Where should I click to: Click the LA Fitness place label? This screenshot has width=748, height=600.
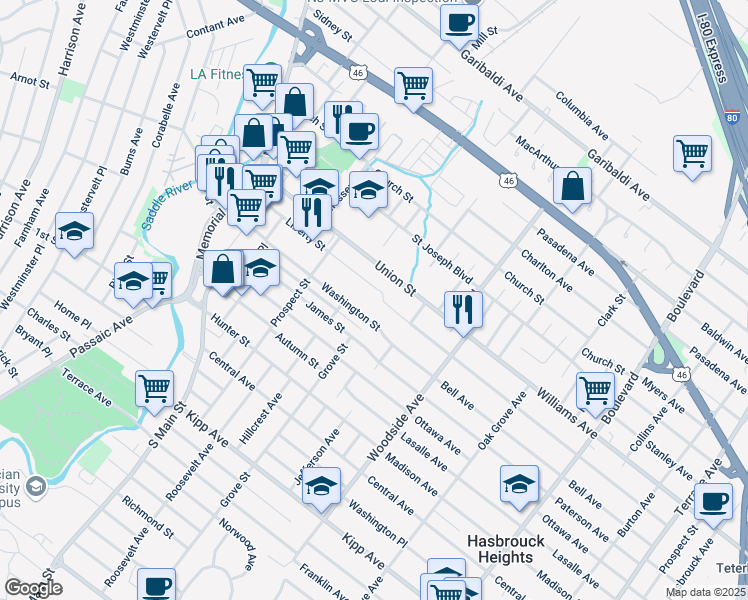click(217, 74)
